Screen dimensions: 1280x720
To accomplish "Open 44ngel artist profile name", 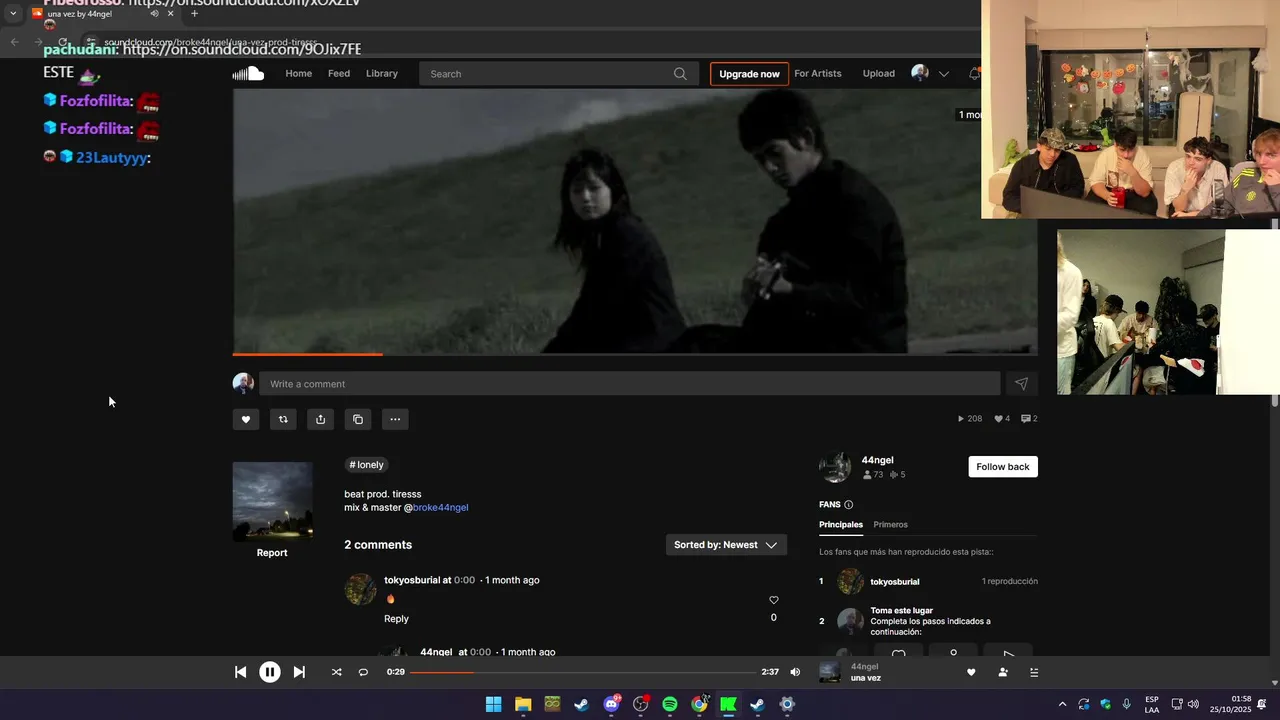I will pyautogui.click(x=877, y=460).
